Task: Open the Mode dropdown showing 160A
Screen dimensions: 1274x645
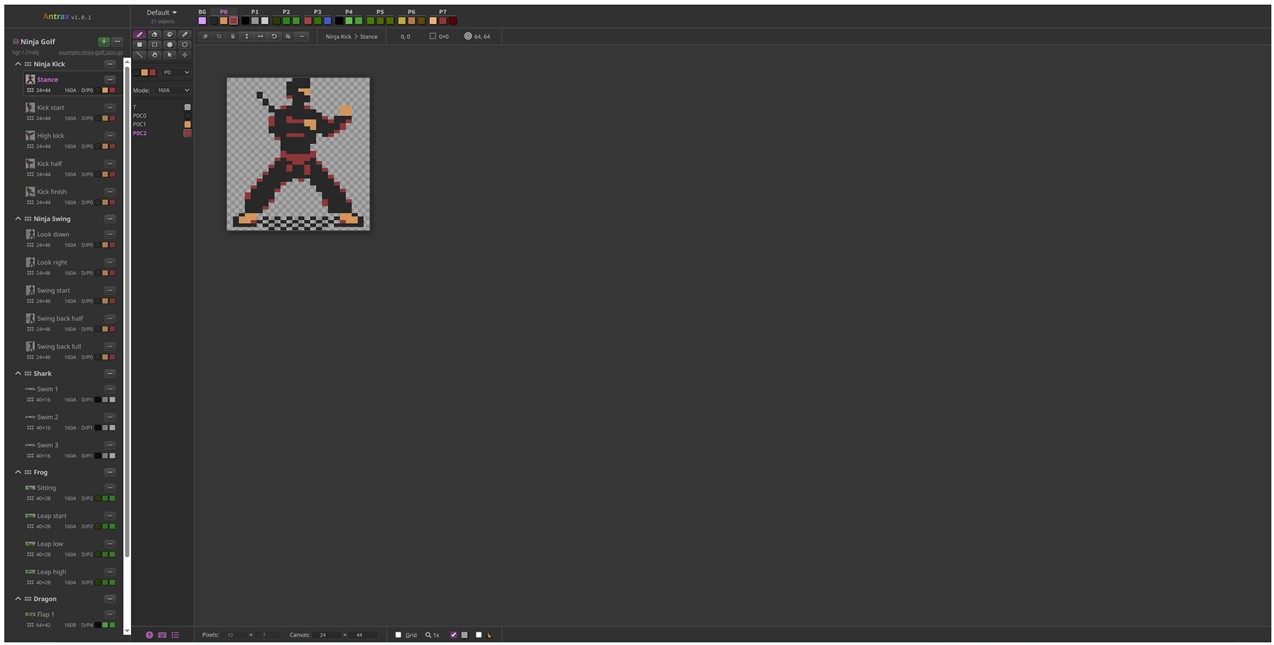Action: (172, 90)
